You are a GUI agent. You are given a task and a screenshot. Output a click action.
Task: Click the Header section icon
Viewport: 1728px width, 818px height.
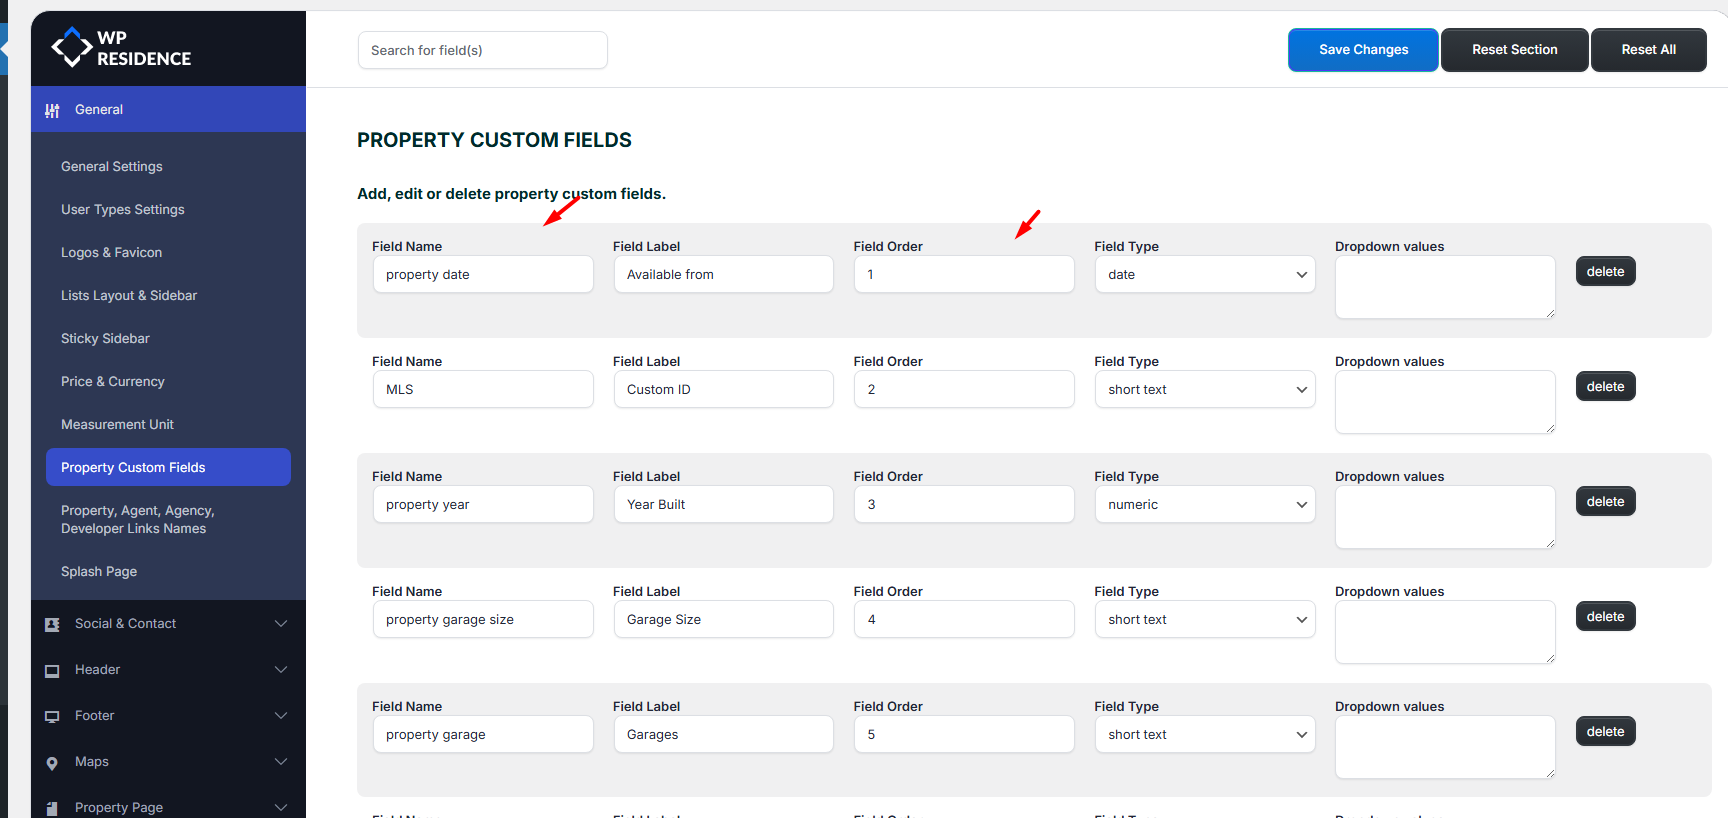tap(52, 670)
